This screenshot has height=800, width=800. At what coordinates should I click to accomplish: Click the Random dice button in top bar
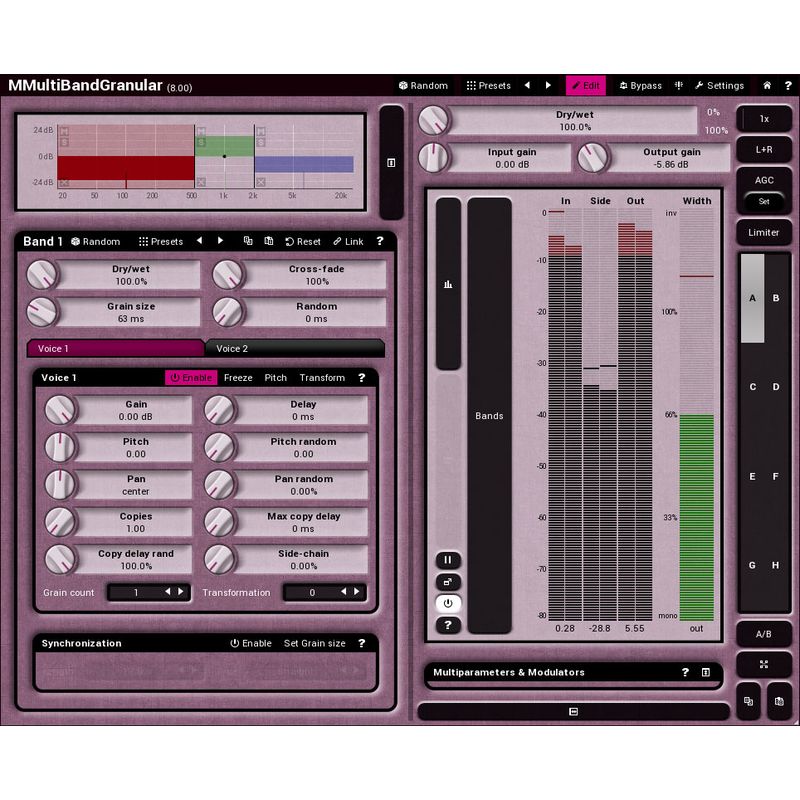[x=423, y=86]
